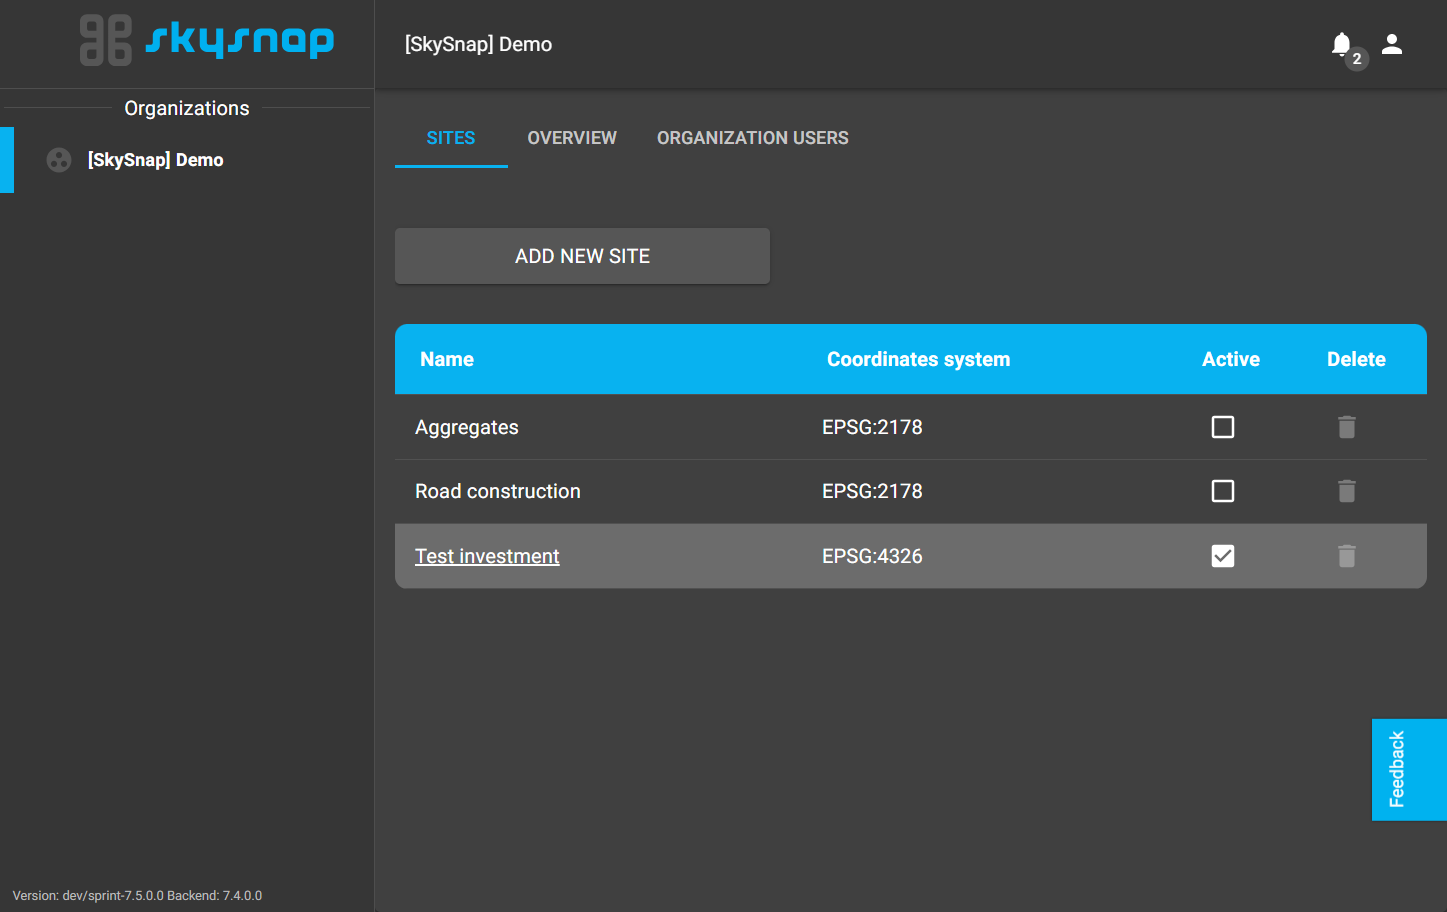Click the Active column header
The width and height of the screenshot is (1447, 912).
click(x=1231, y=359)
